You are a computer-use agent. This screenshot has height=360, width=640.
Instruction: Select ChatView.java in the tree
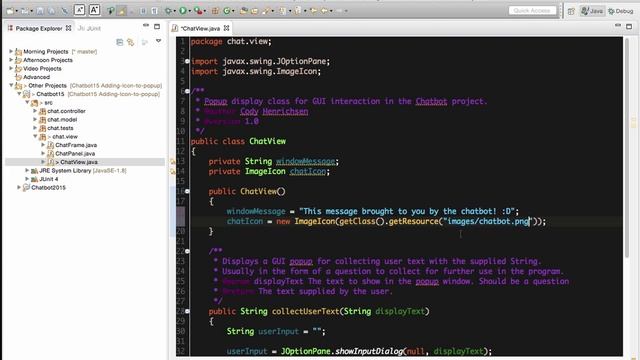(x=78, y=162)
